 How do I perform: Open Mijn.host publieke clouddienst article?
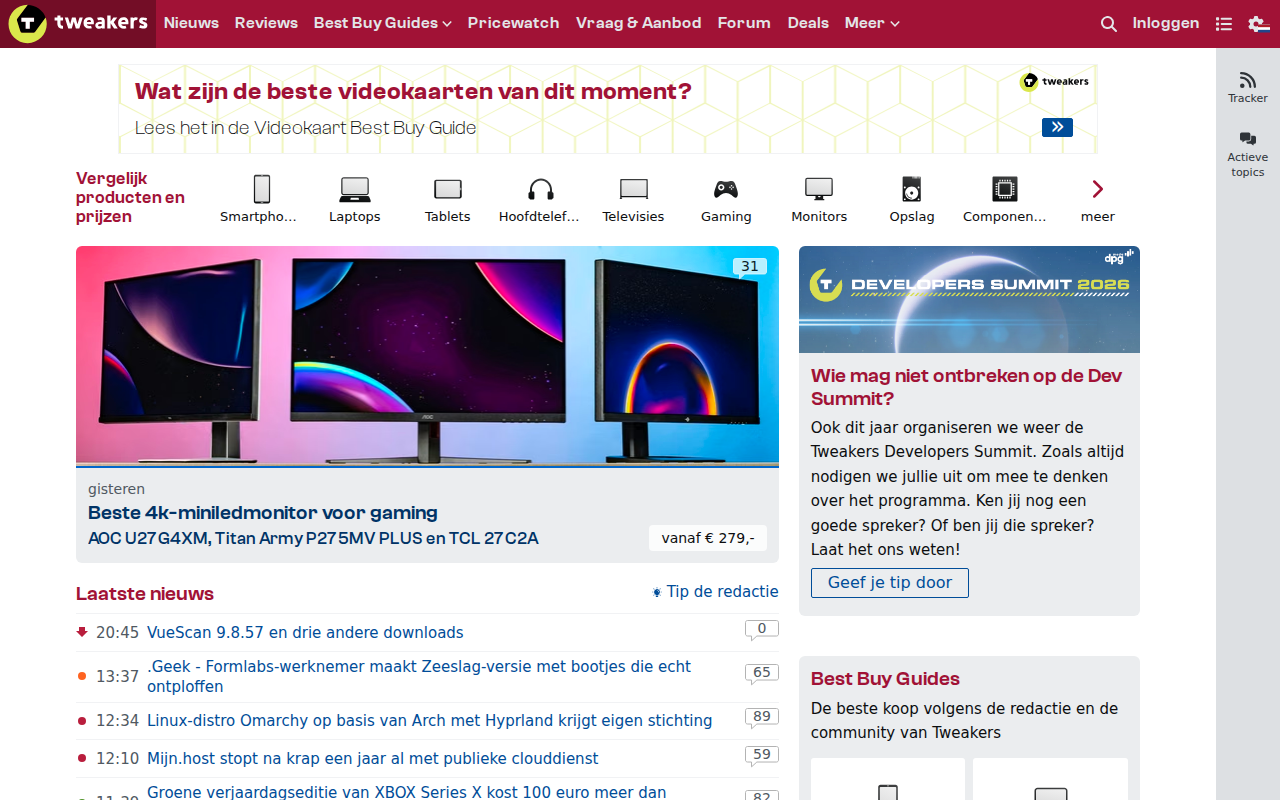click(373, 759)
